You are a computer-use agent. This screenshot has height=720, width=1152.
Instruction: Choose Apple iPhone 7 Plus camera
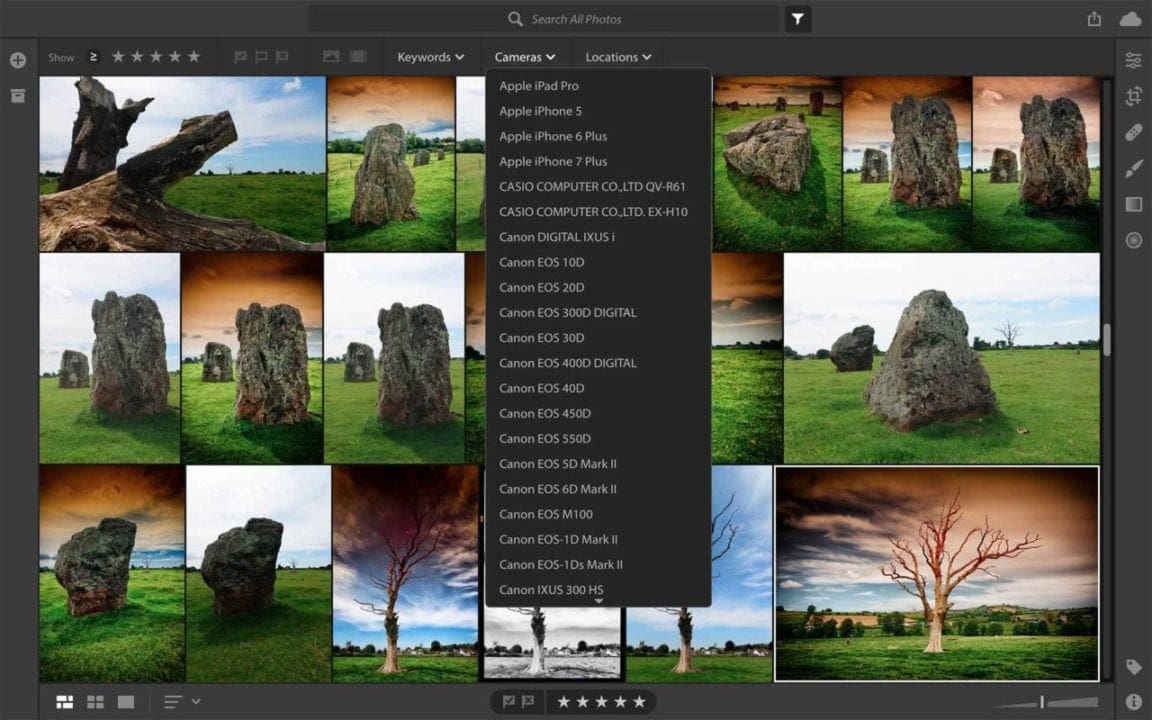[552, 162]
